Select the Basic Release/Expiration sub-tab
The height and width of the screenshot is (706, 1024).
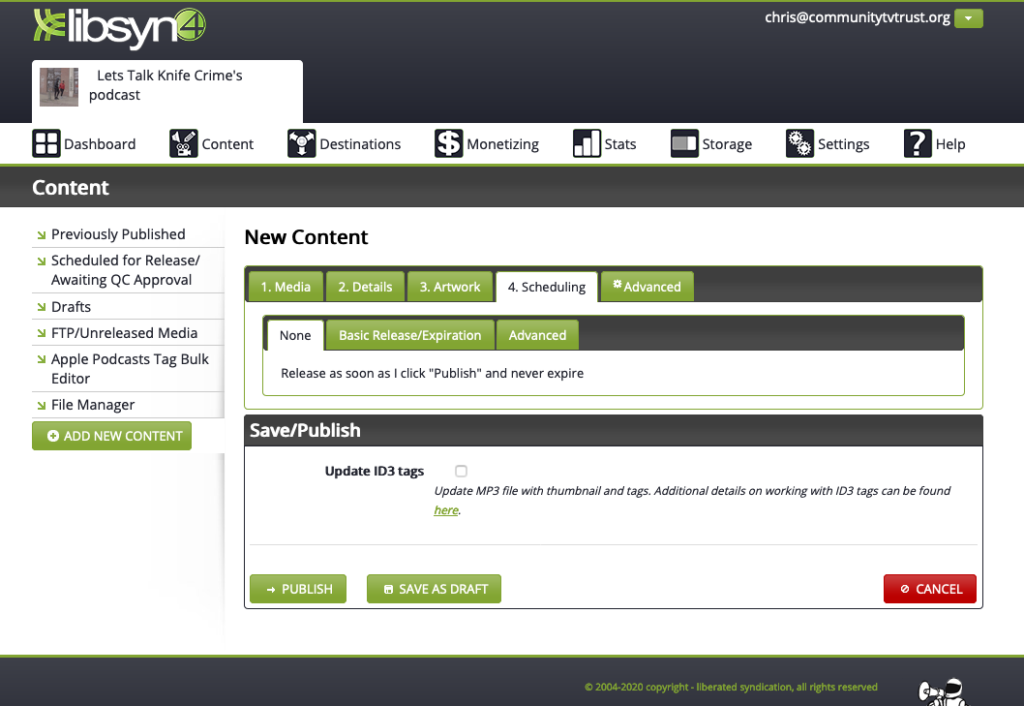coord(409,335)
